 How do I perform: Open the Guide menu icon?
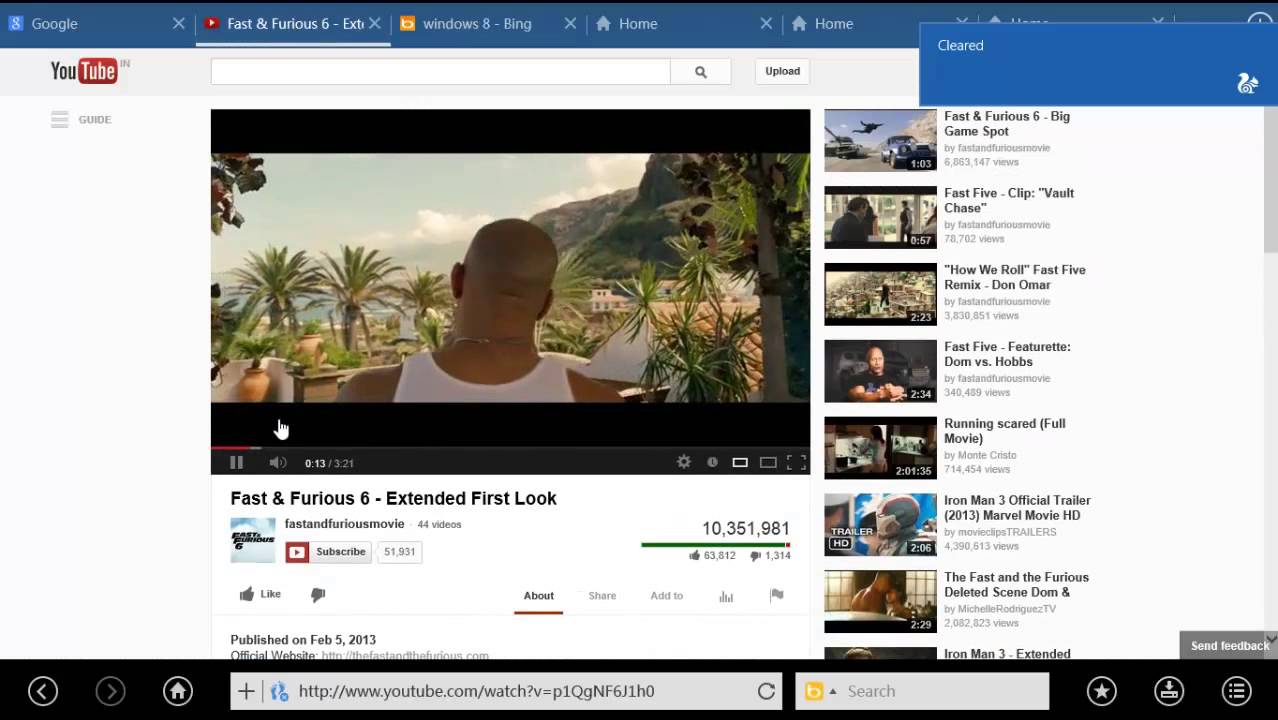(x=60, y=119)
